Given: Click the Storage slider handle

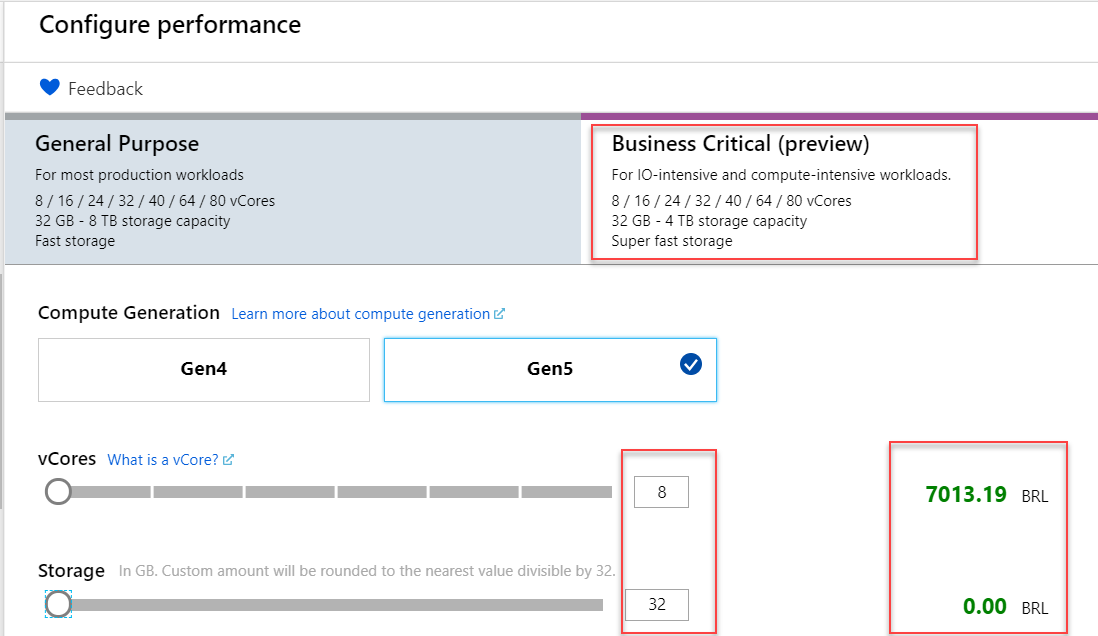Looking at the screenshot, I should pos(59,604).
